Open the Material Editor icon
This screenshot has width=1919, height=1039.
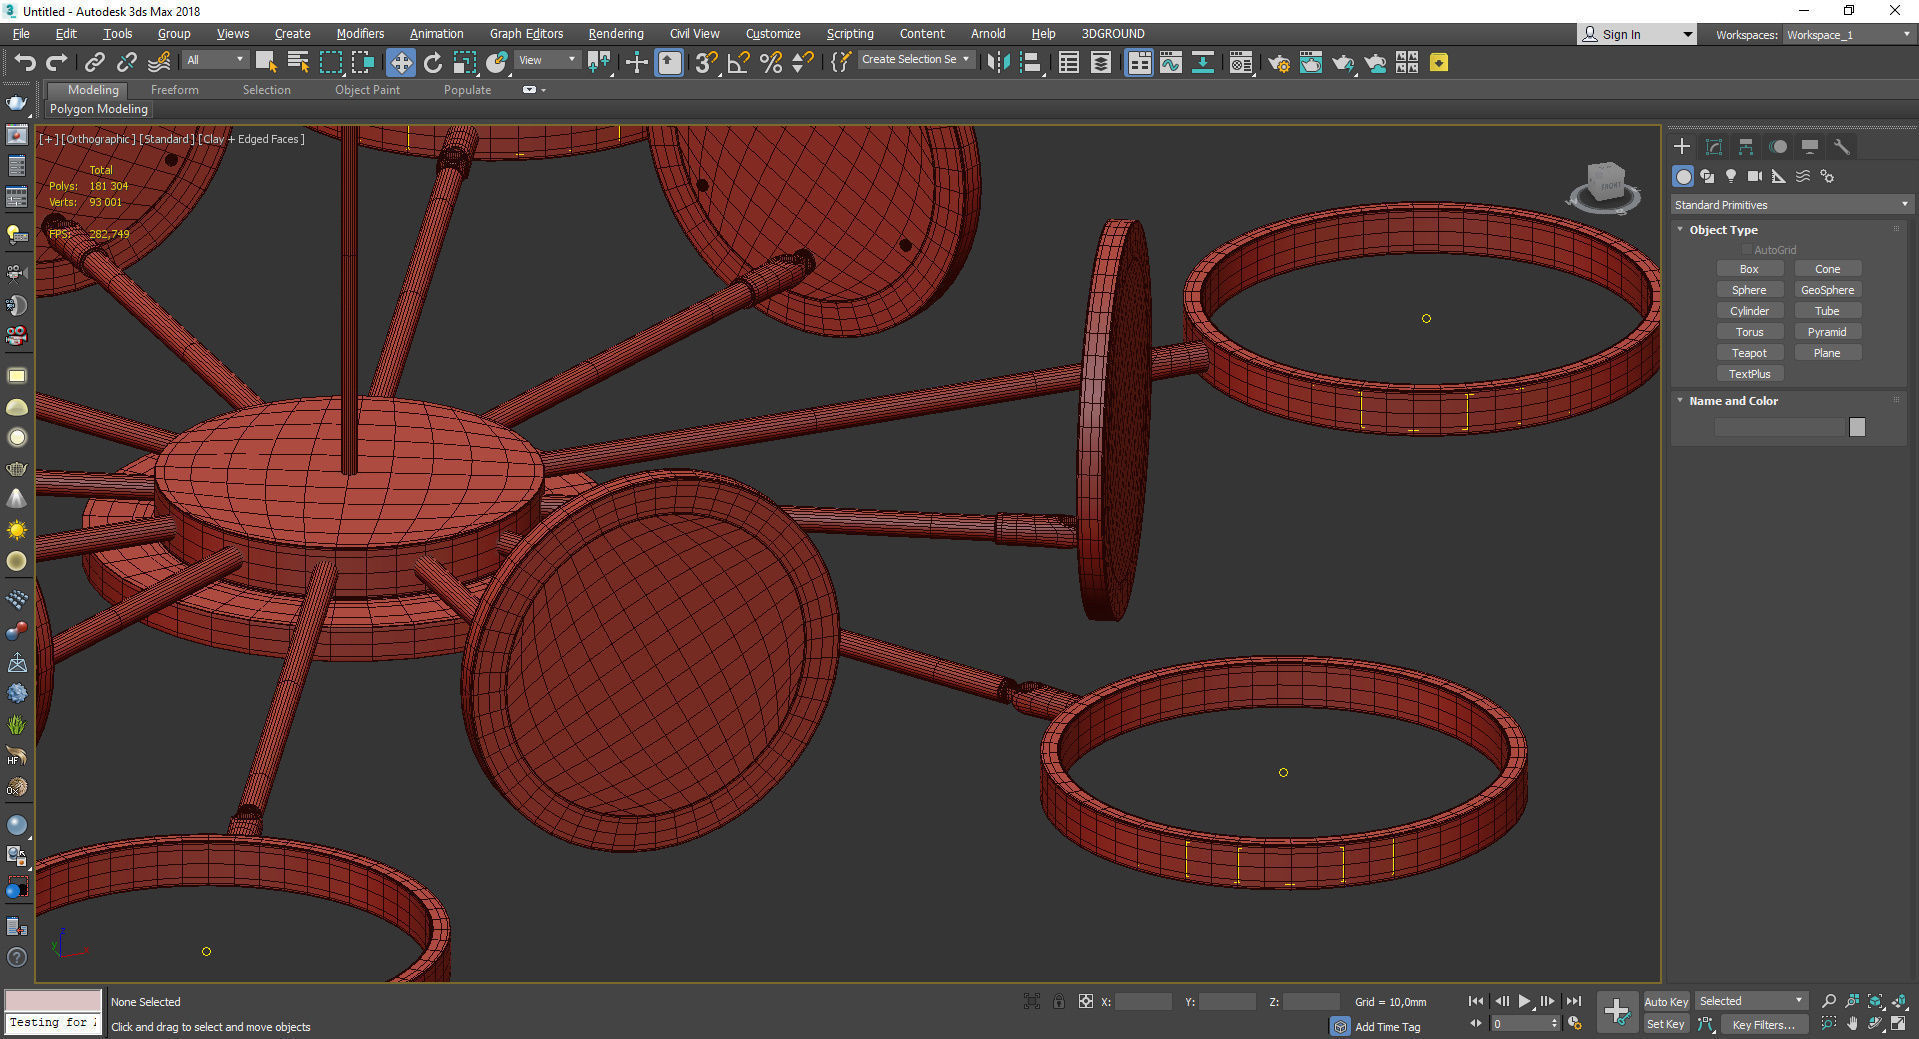1241,63
